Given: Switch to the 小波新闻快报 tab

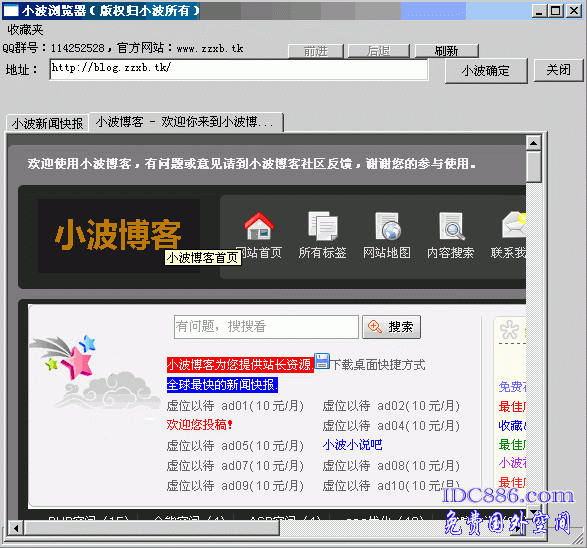Looking at the screenshot, I should pos(48,123).
